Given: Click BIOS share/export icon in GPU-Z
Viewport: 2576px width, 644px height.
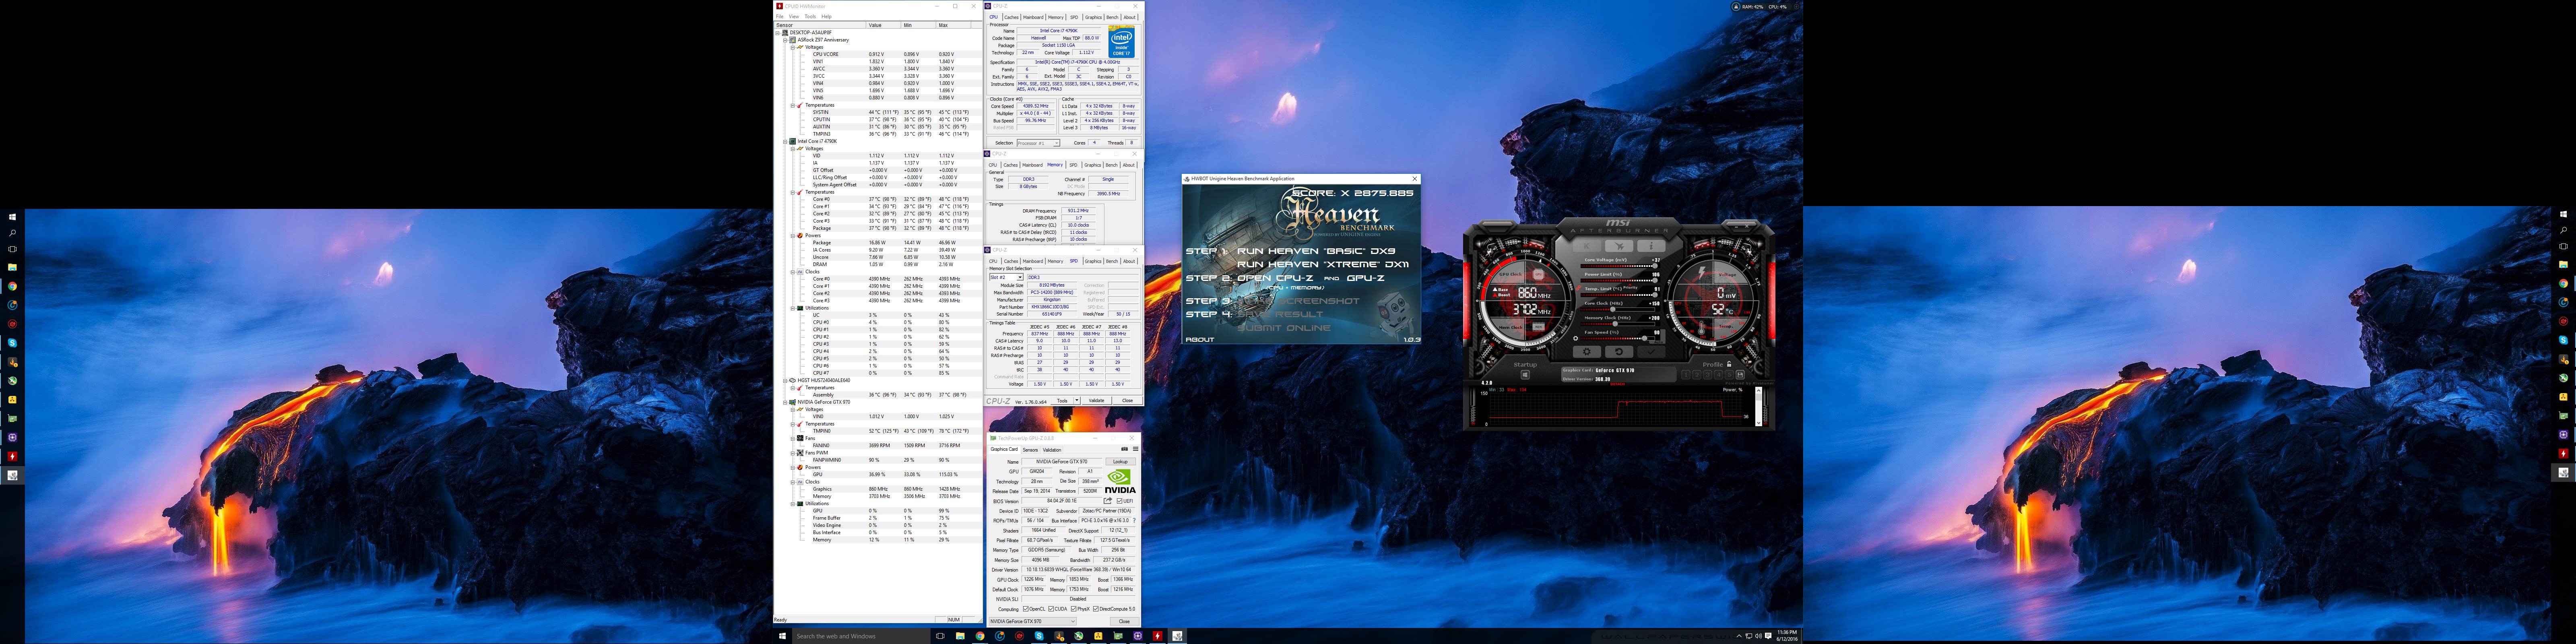Looking at the screenshot, I should tap(1108, 501).
